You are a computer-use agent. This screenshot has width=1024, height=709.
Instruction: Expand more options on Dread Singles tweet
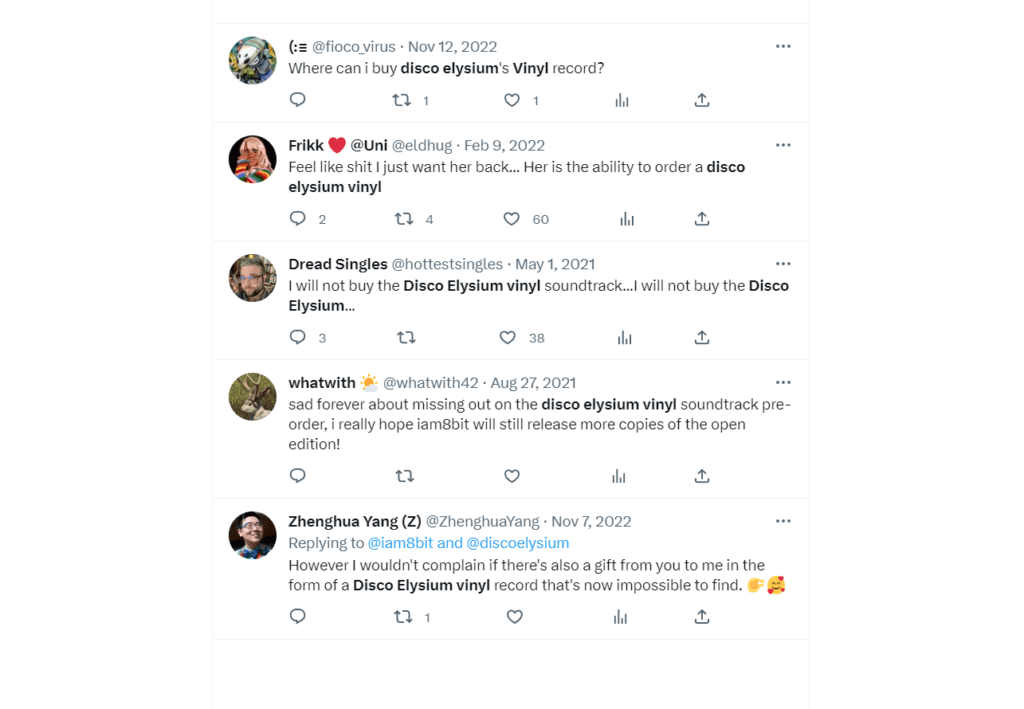(783, 264)
